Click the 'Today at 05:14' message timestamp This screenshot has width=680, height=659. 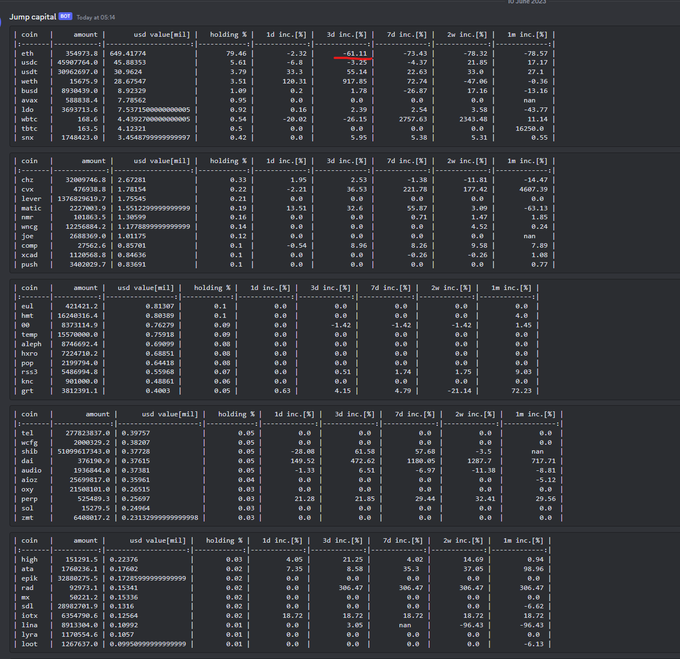click(96, 17)
